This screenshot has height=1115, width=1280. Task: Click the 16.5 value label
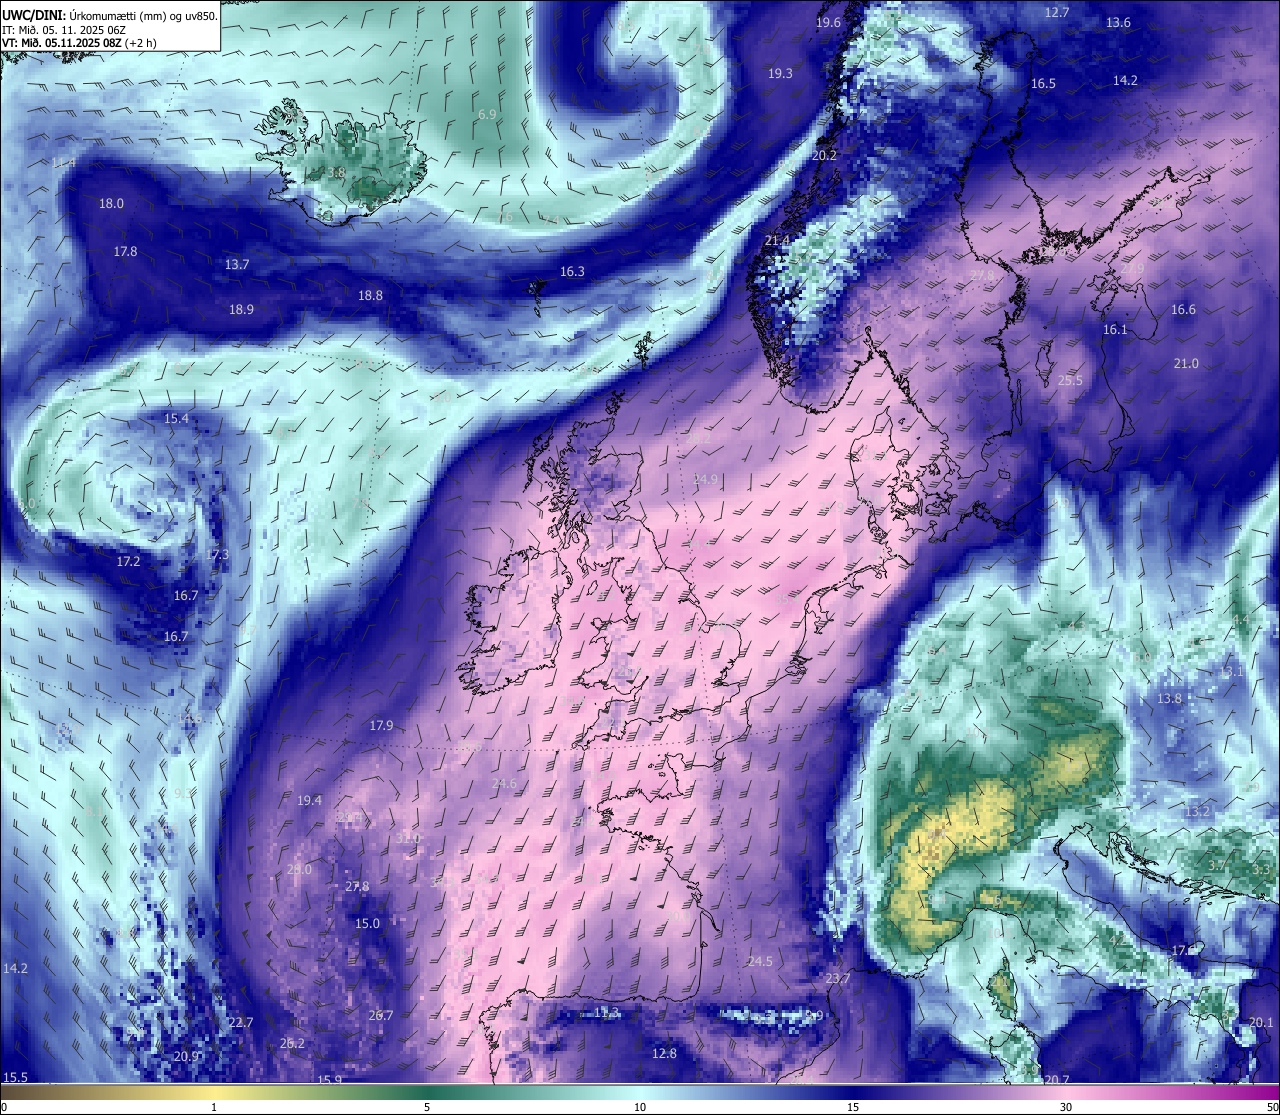pos(1043,84)
